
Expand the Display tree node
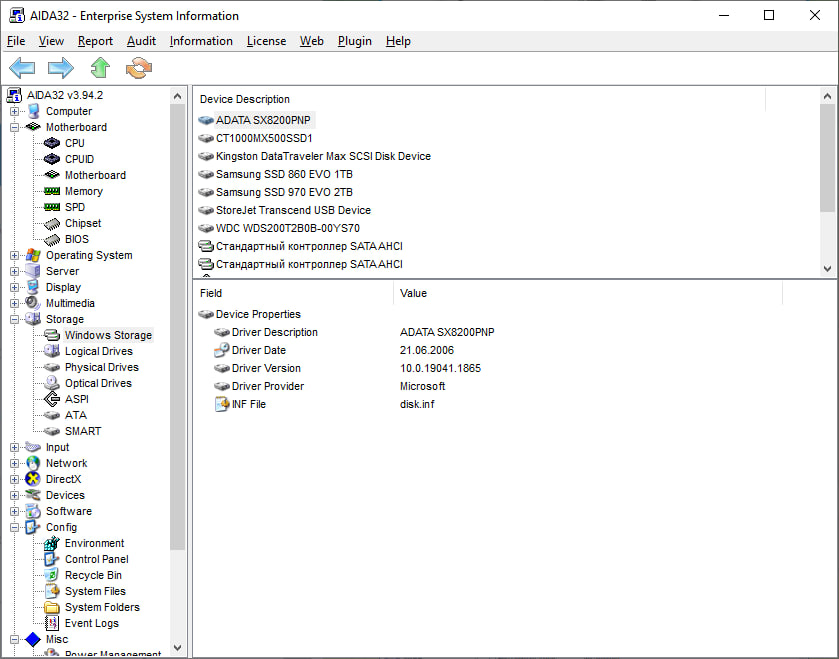(x=14, y=287)
